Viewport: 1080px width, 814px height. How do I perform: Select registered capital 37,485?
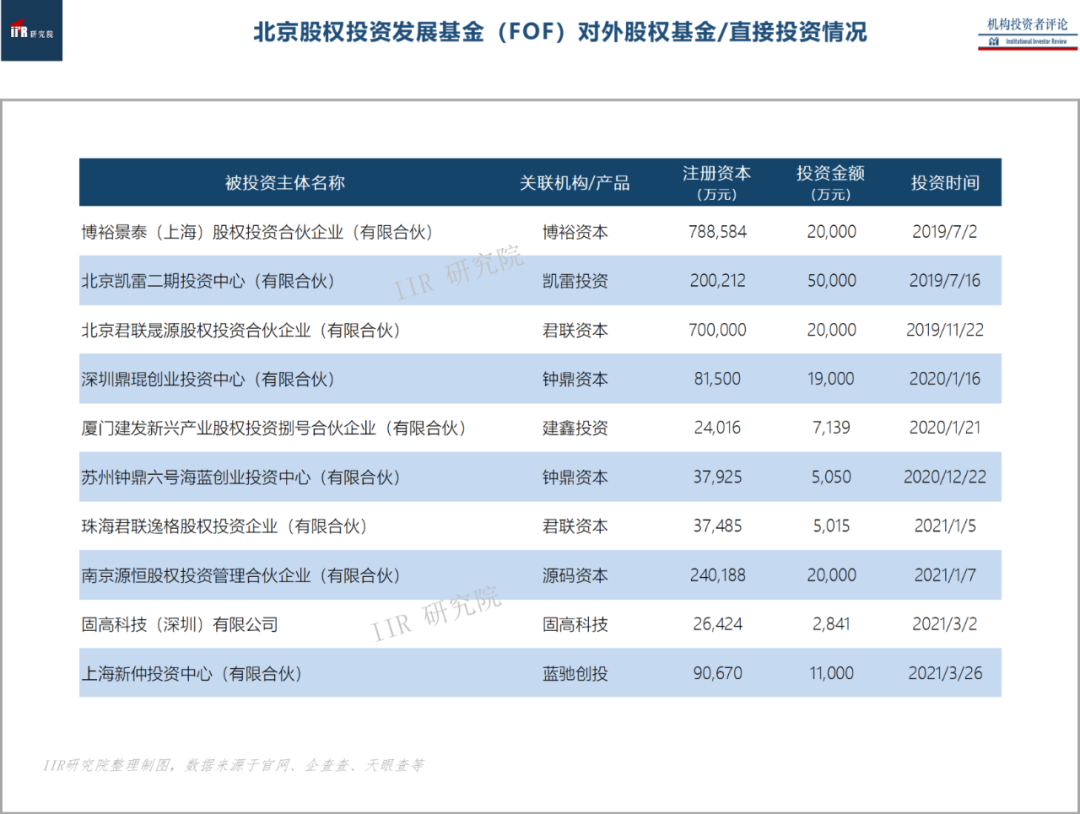(717, 527)
